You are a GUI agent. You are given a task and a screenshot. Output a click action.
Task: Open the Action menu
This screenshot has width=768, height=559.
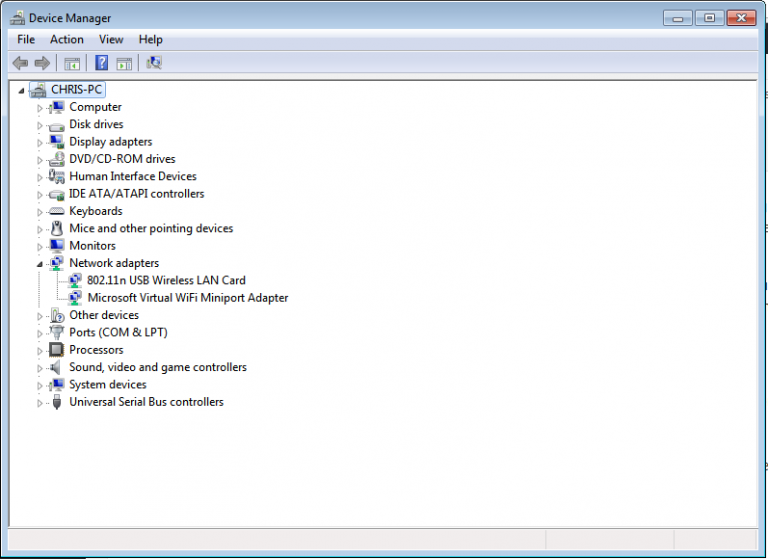[x=67, y=40]
